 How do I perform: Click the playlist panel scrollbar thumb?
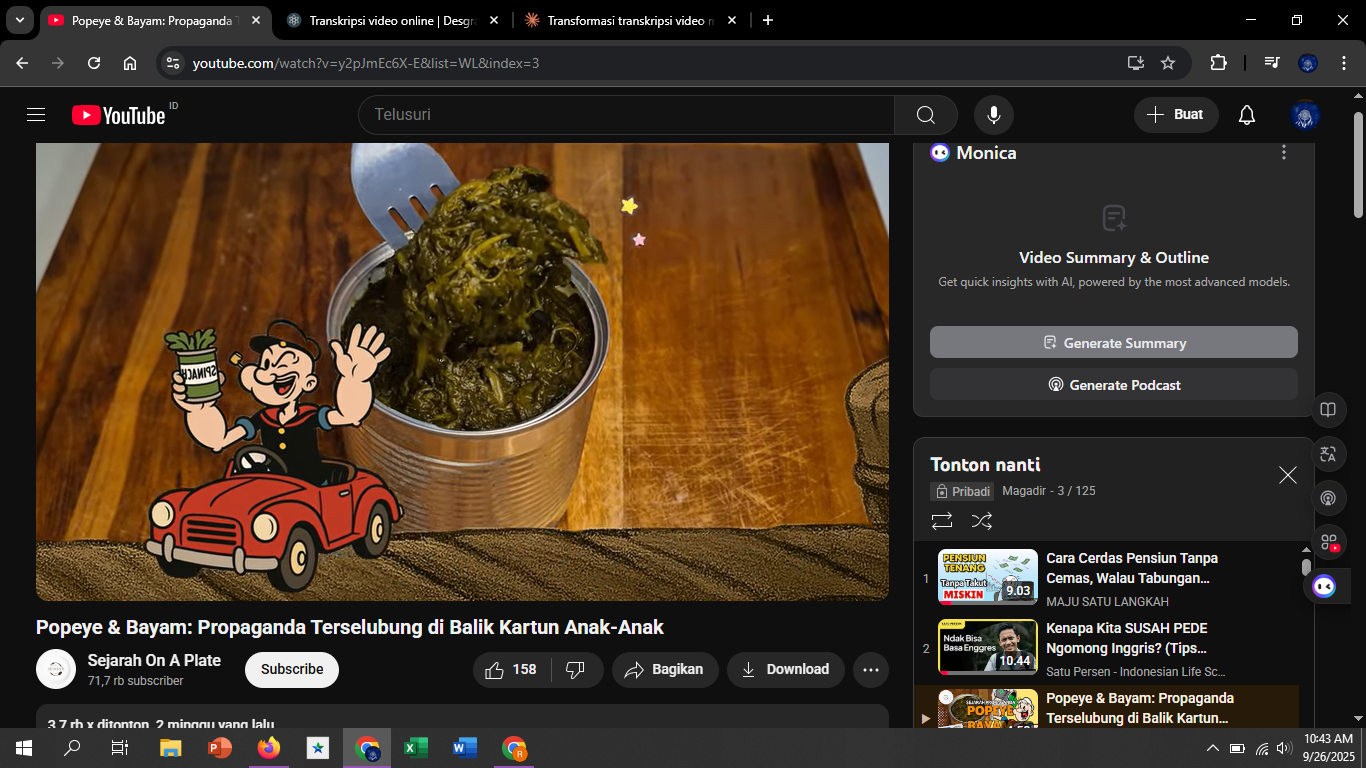[x=1306, y=567]
